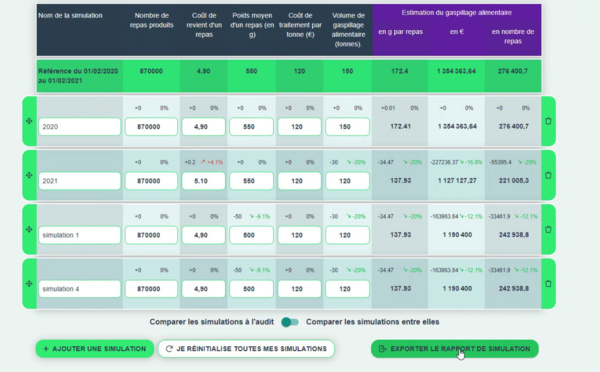Click move handle of 2021 row
Screen dimensions: 600x372
pyautogui.click(x=29, y=176)
